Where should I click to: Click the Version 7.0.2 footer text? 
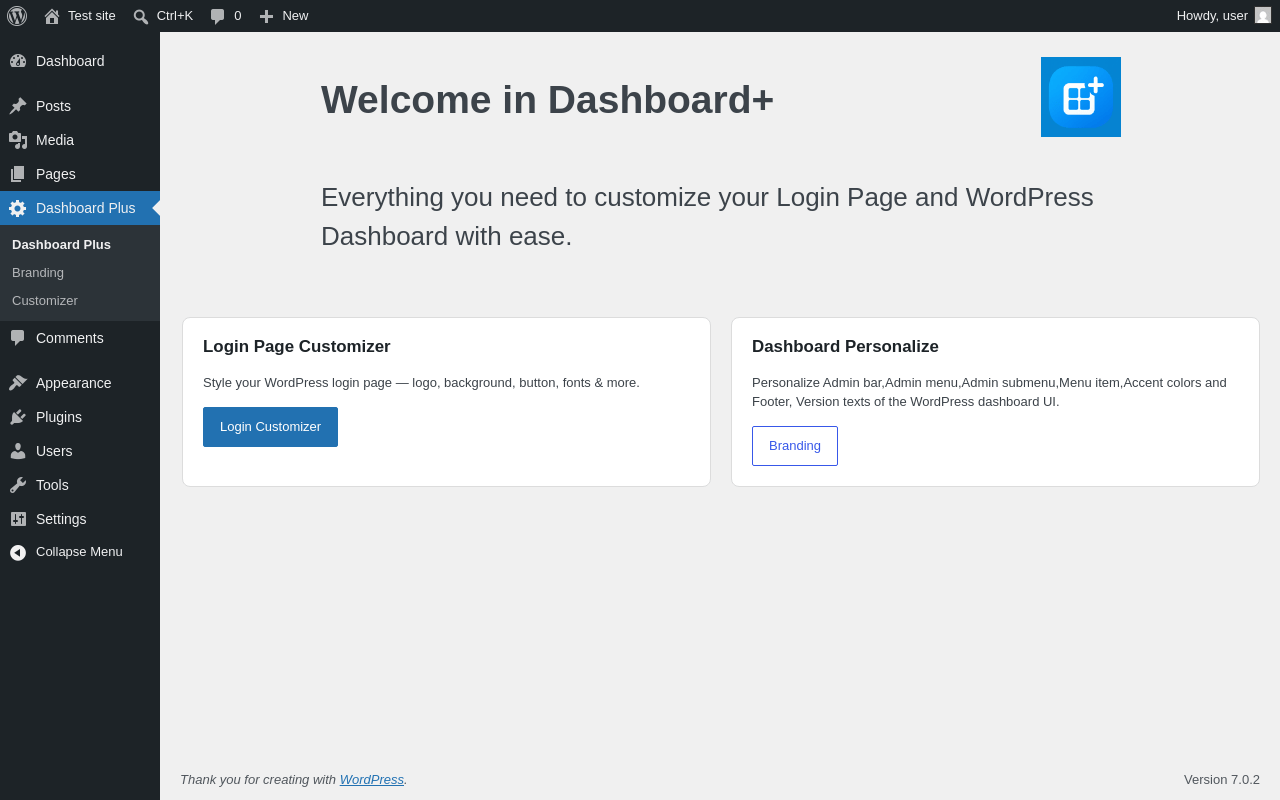pos(1222,780)
